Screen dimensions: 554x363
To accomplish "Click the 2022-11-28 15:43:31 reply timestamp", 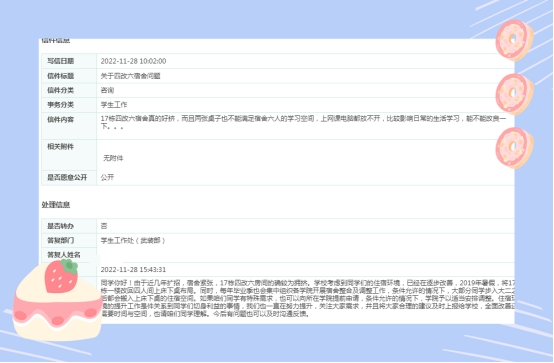I will [x=133, y=270].
